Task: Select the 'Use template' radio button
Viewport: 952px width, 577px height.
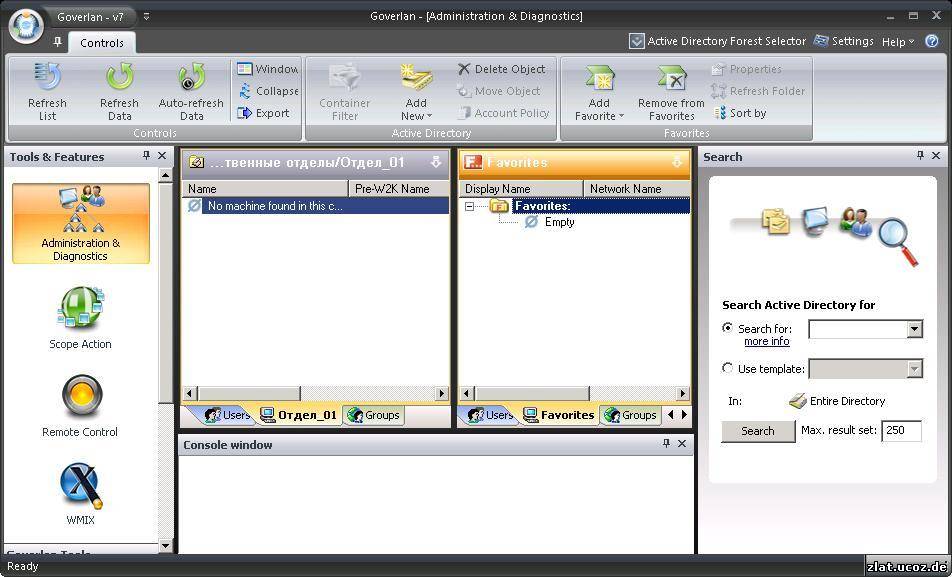Action: point(727,368)
